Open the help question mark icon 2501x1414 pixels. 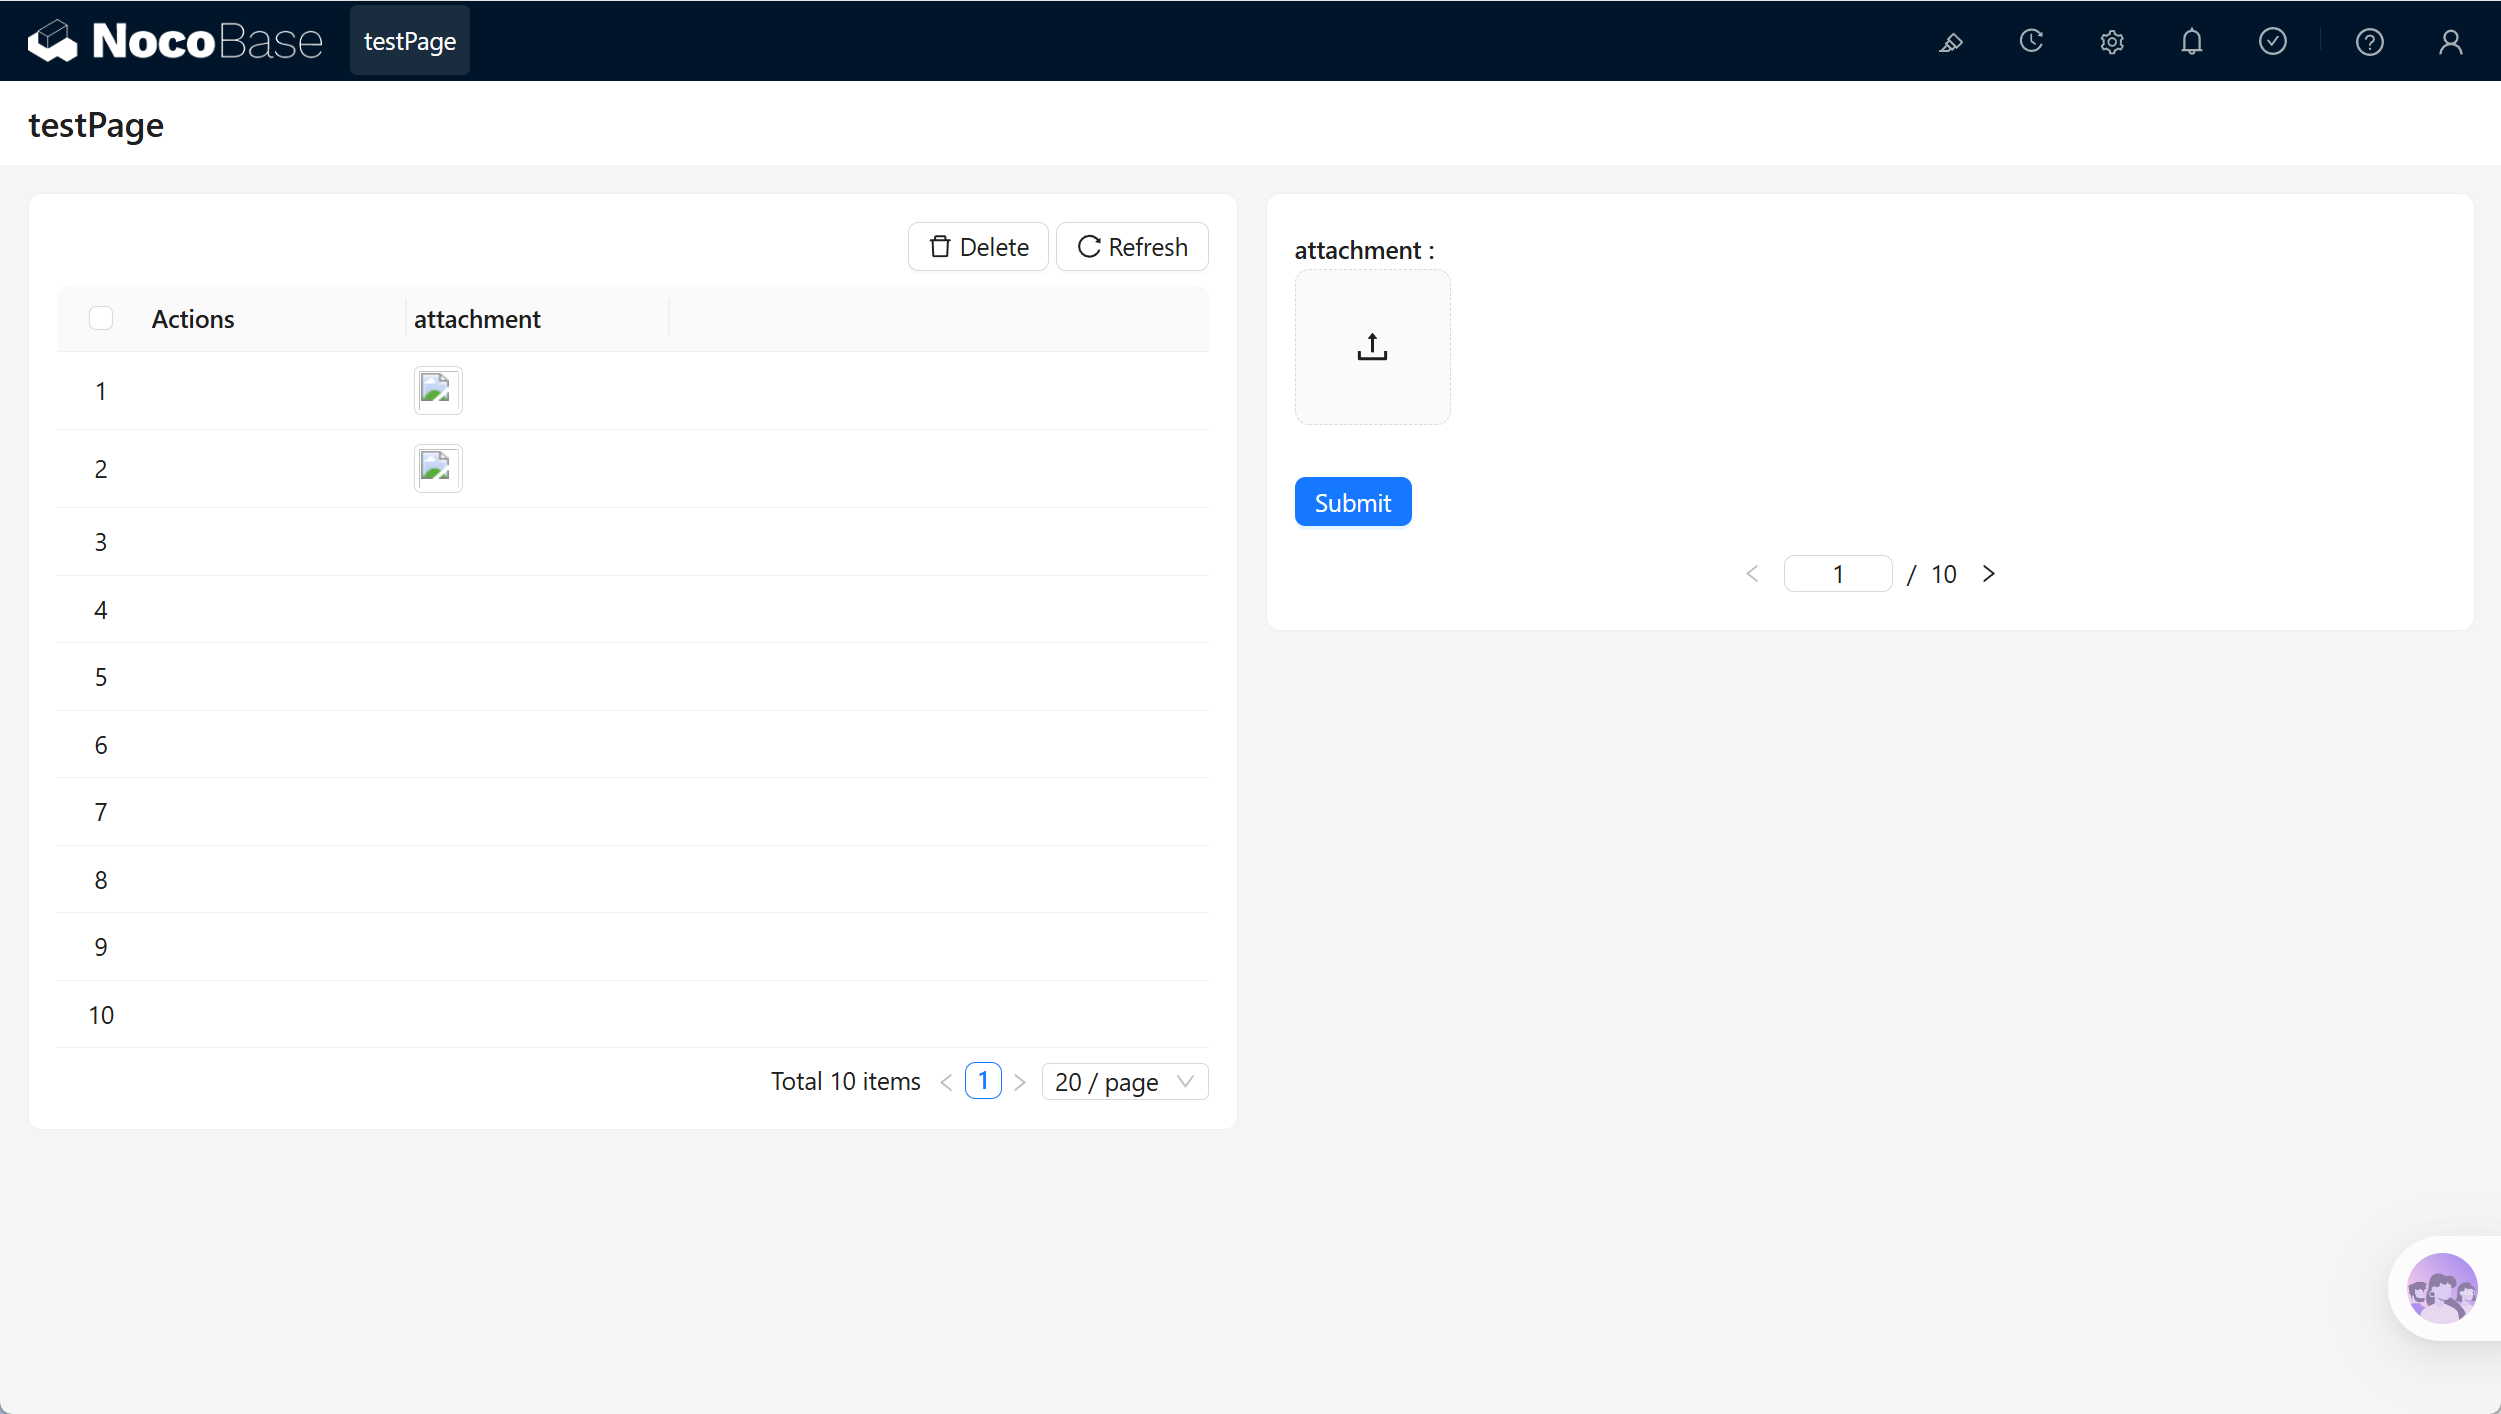(2369, 42)
